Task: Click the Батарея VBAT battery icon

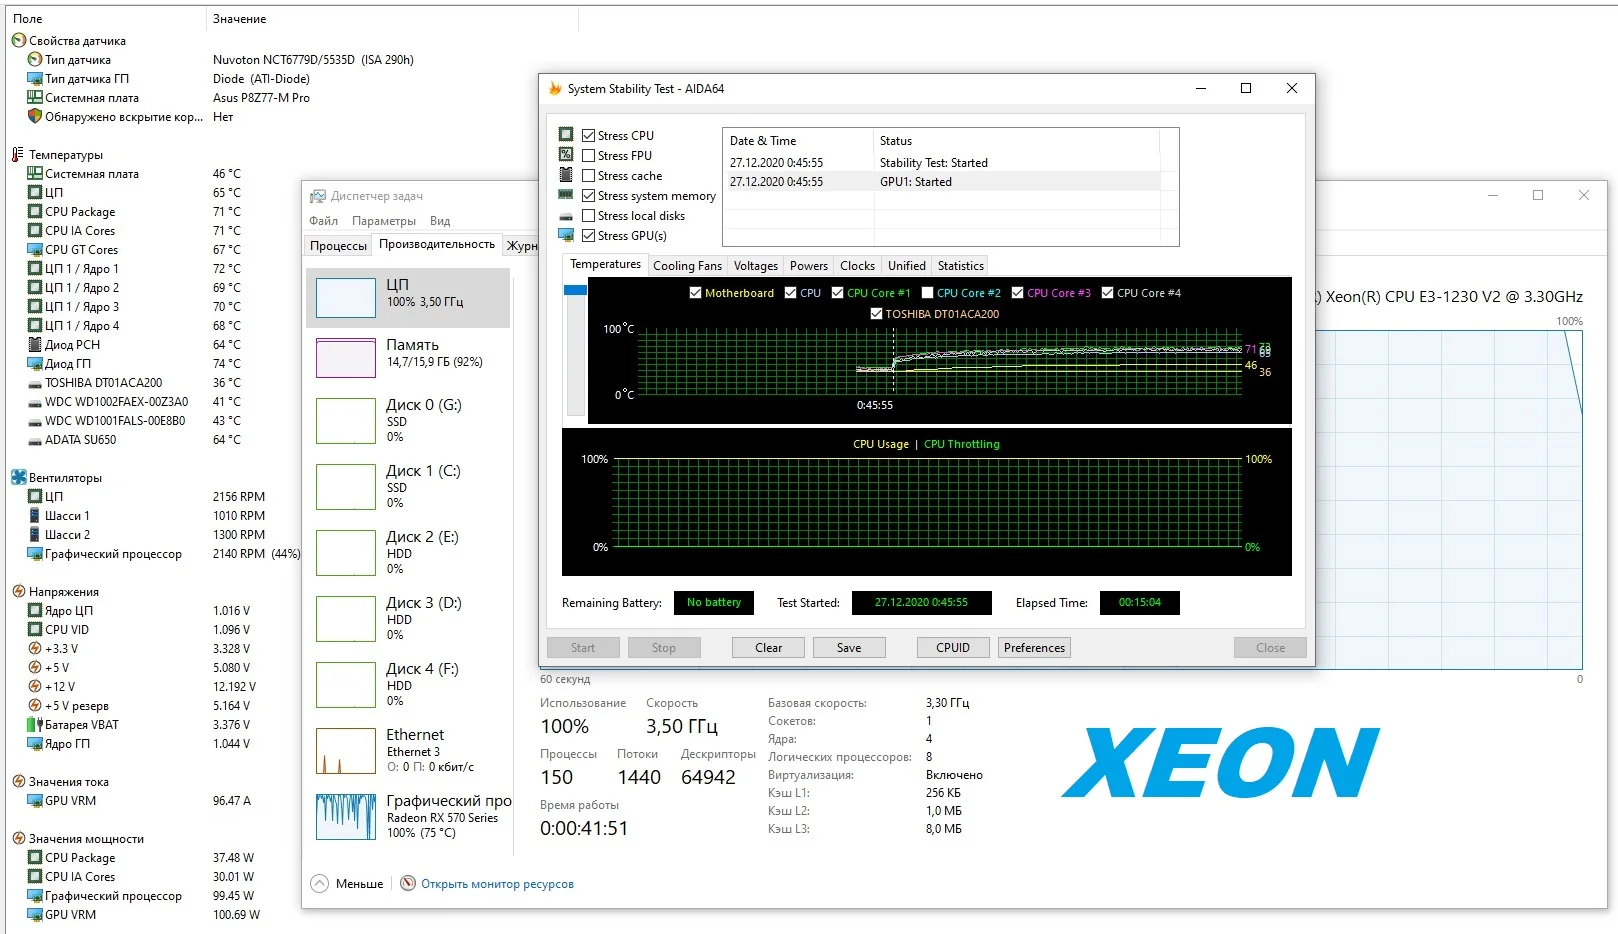Action: tap(35, 725)
